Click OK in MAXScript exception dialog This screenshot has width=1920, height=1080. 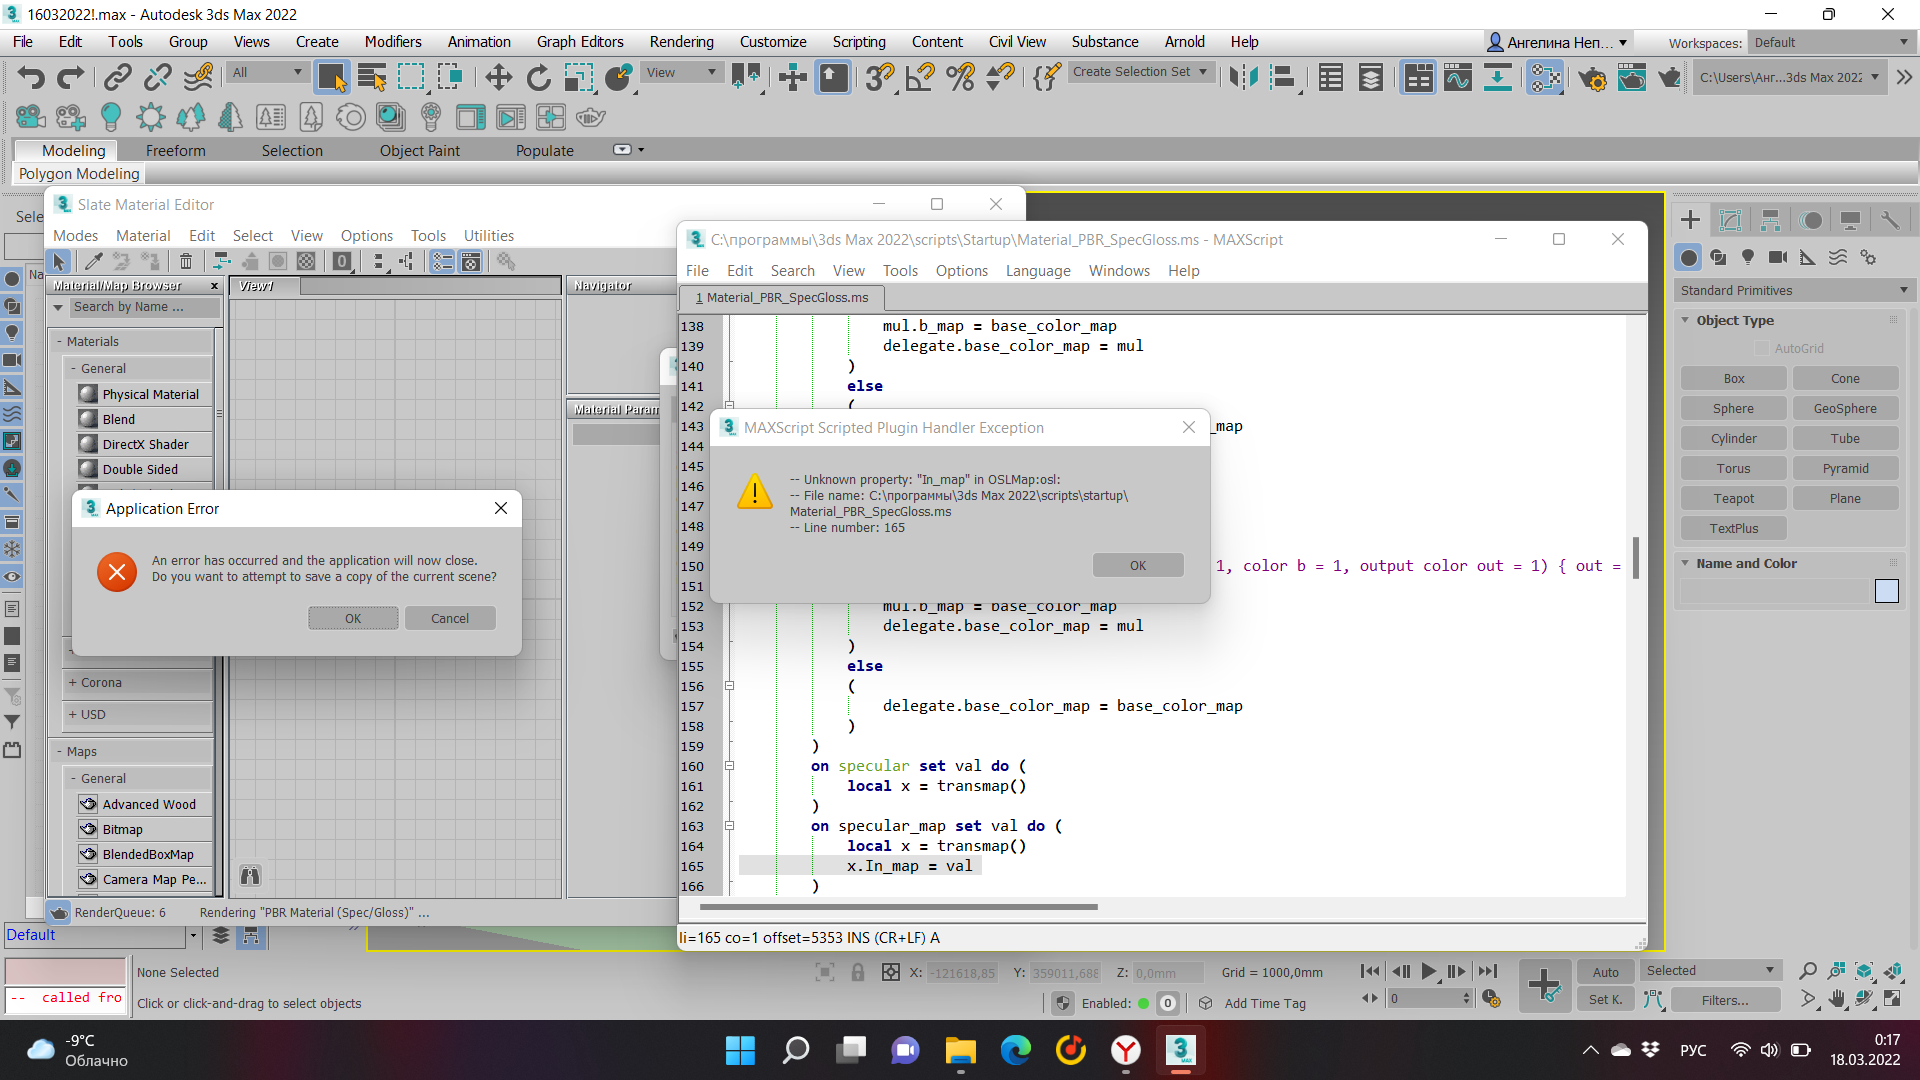[1138, 565]
